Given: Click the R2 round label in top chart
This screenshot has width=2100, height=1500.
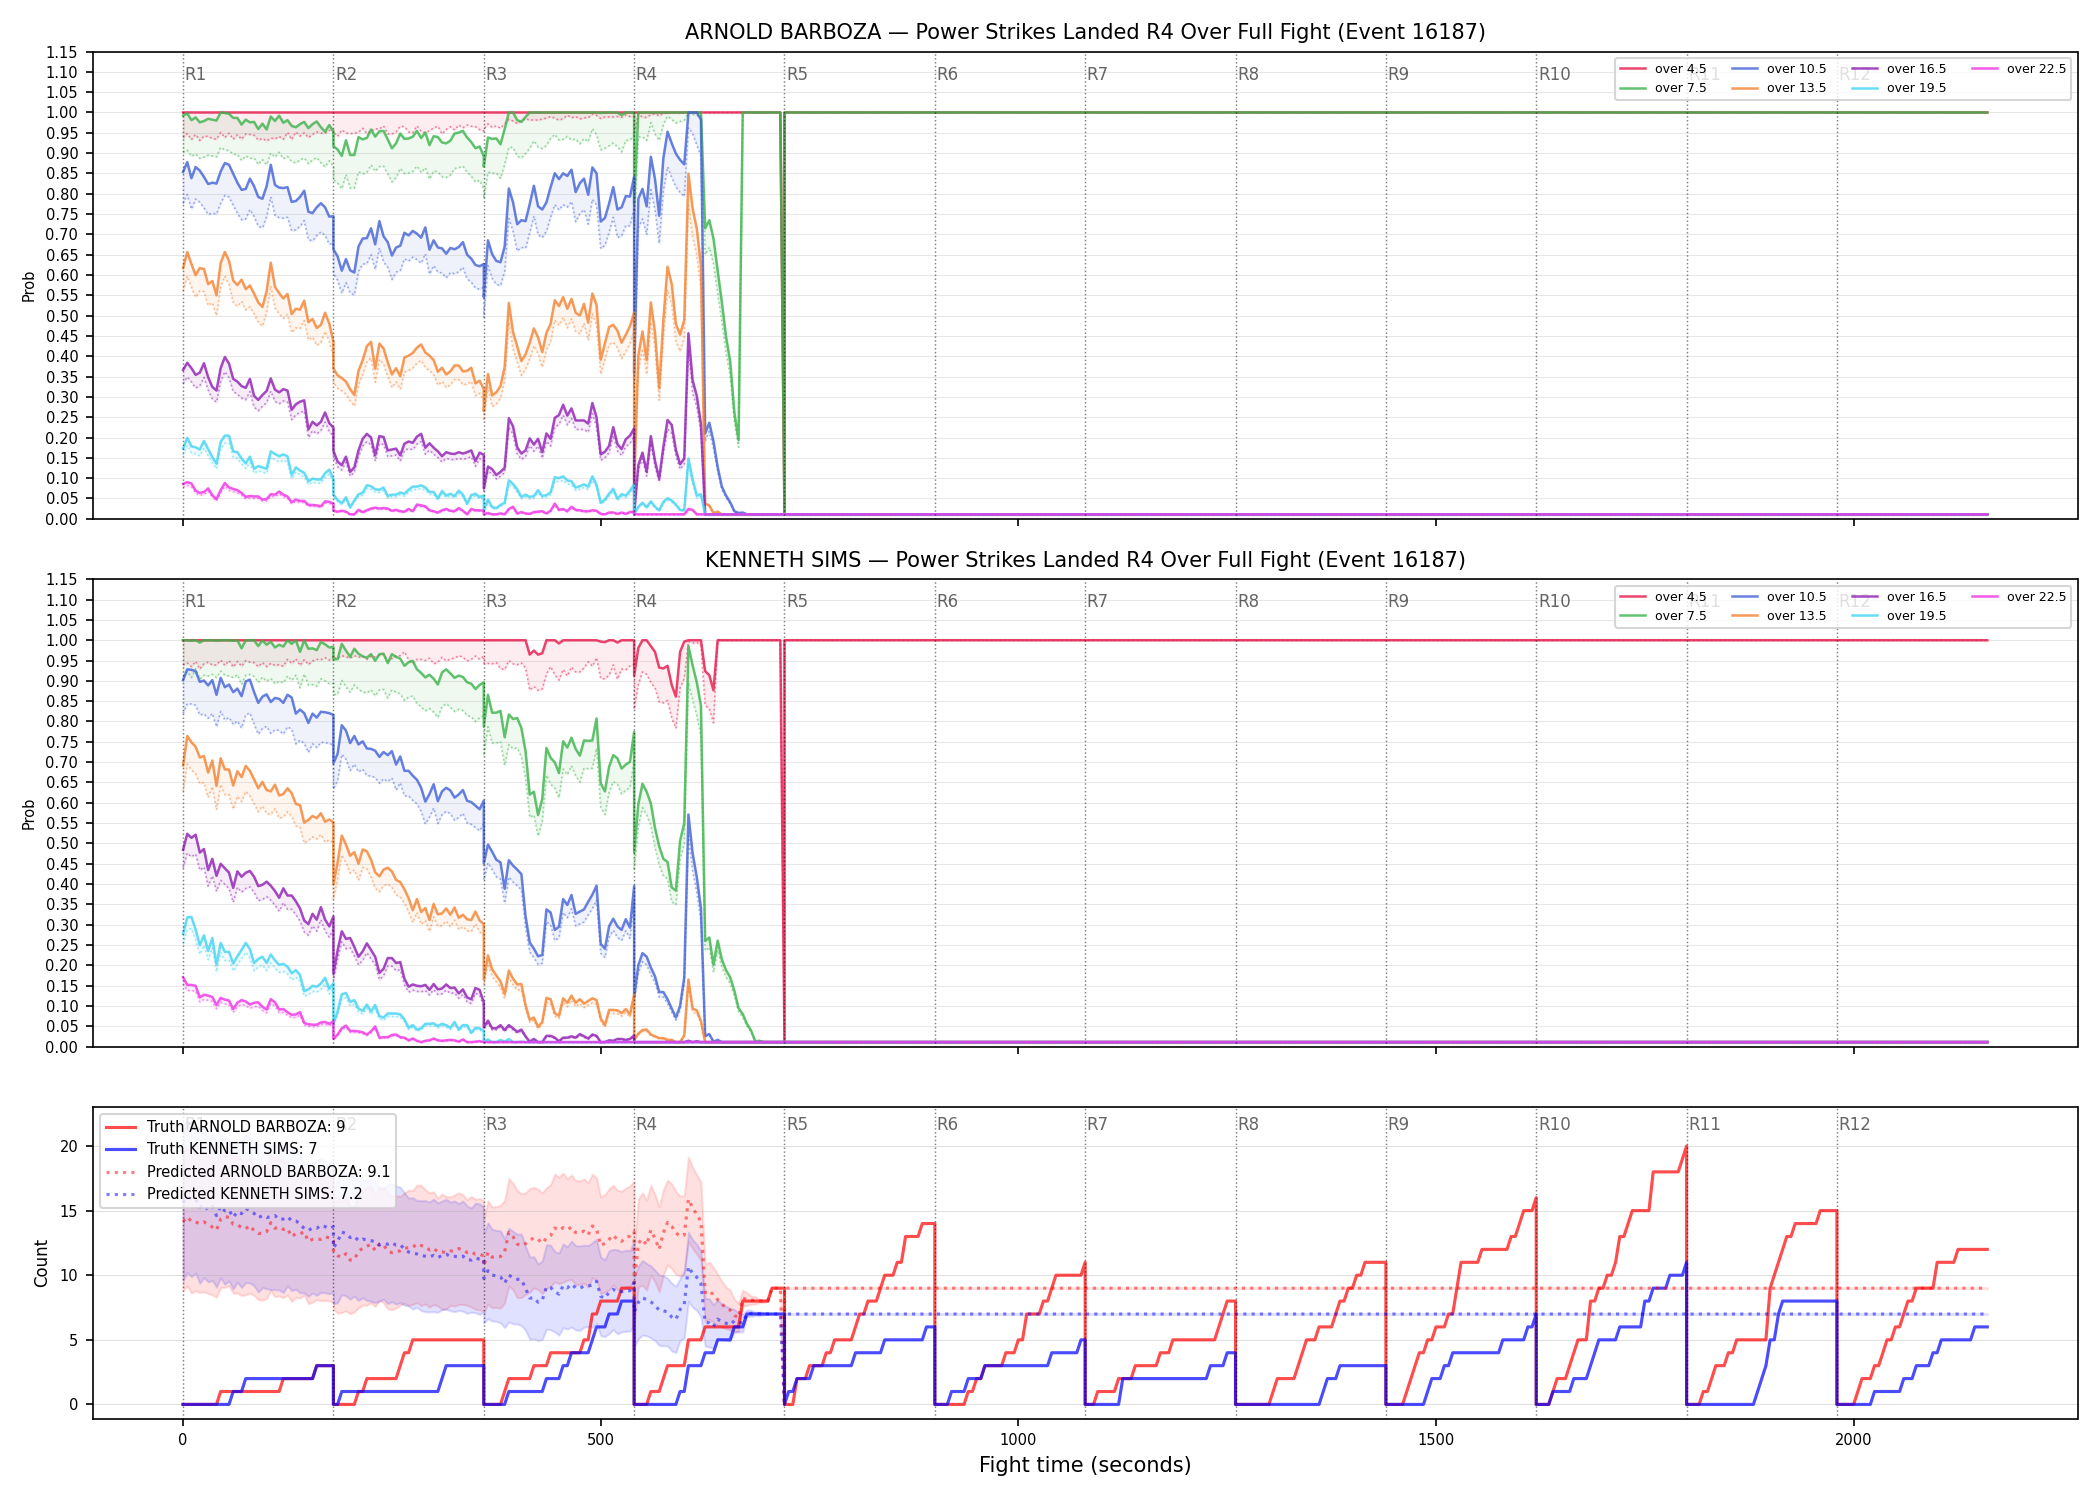Looking at the screenshot, I should 346,74.
